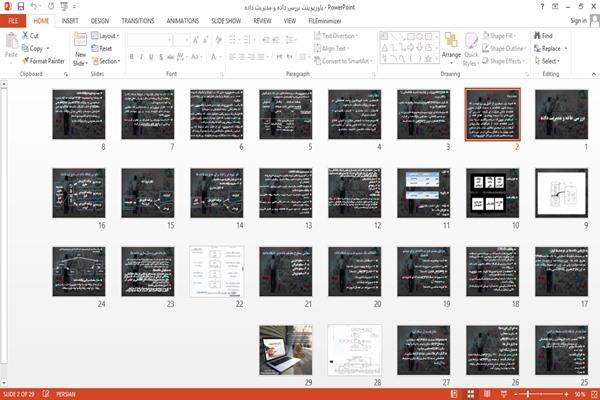Click the Save icon in quick access toolbar
This screenshot has height=400, width=600.
(21, 6)
